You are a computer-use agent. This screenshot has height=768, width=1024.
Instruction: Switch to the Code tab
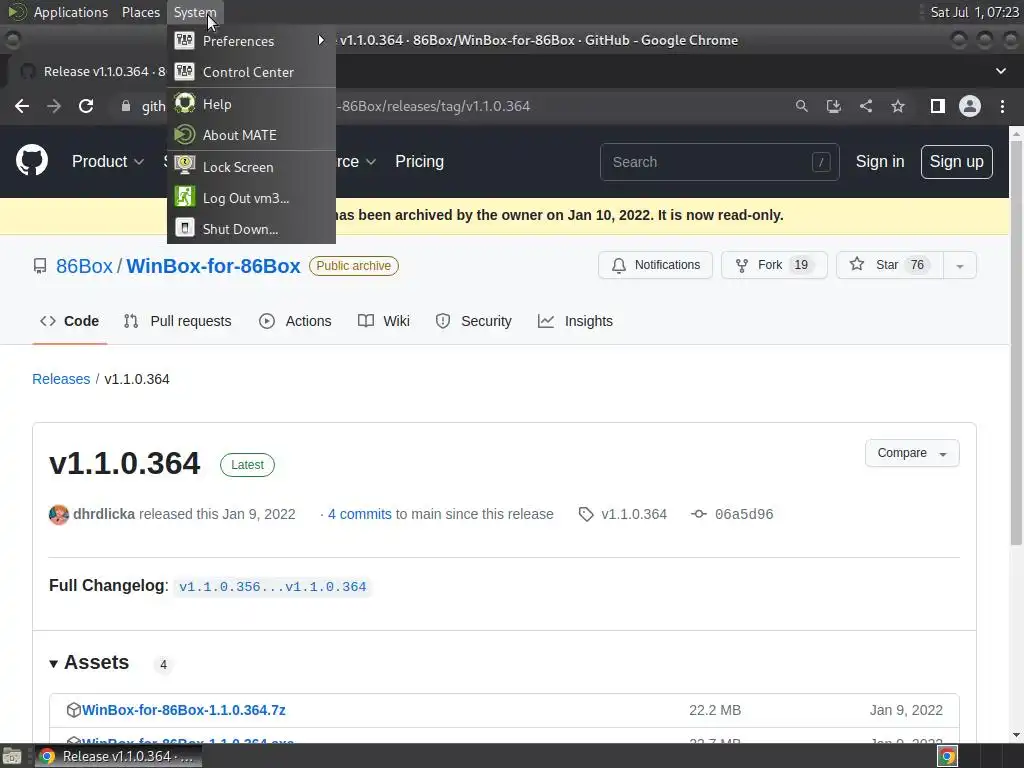pos(69,321)
